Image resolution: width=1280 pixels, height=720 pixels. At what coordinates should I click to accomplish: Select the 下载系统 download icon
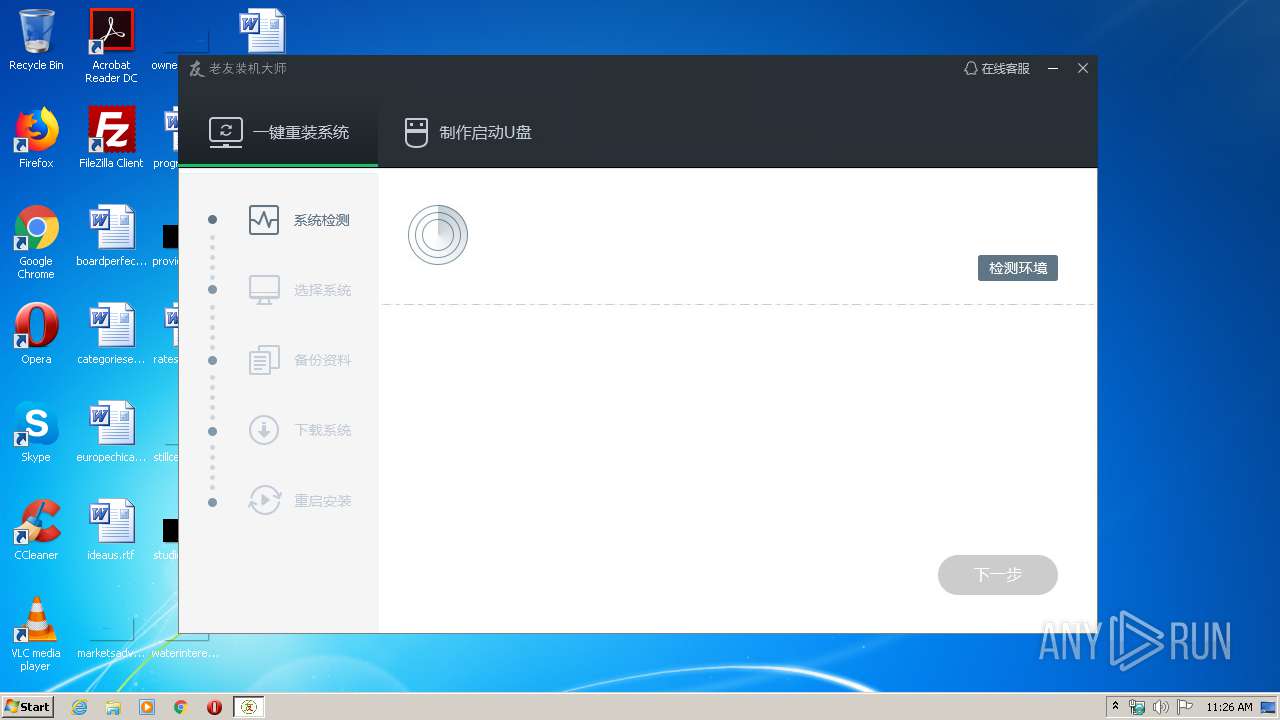[264, 431]
